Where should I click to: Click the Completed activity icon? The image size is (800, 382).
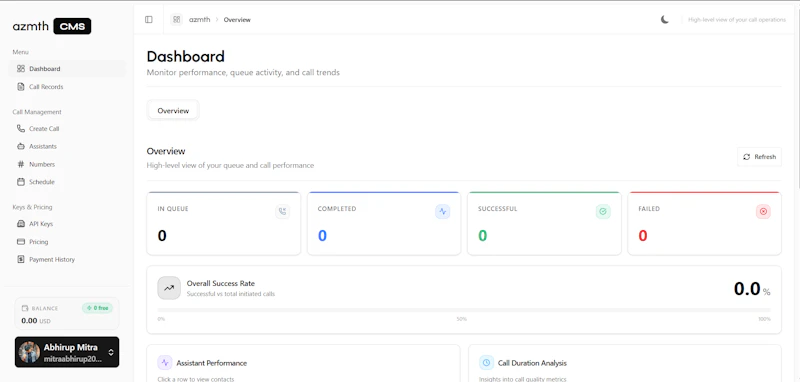(x=442, y=212)
